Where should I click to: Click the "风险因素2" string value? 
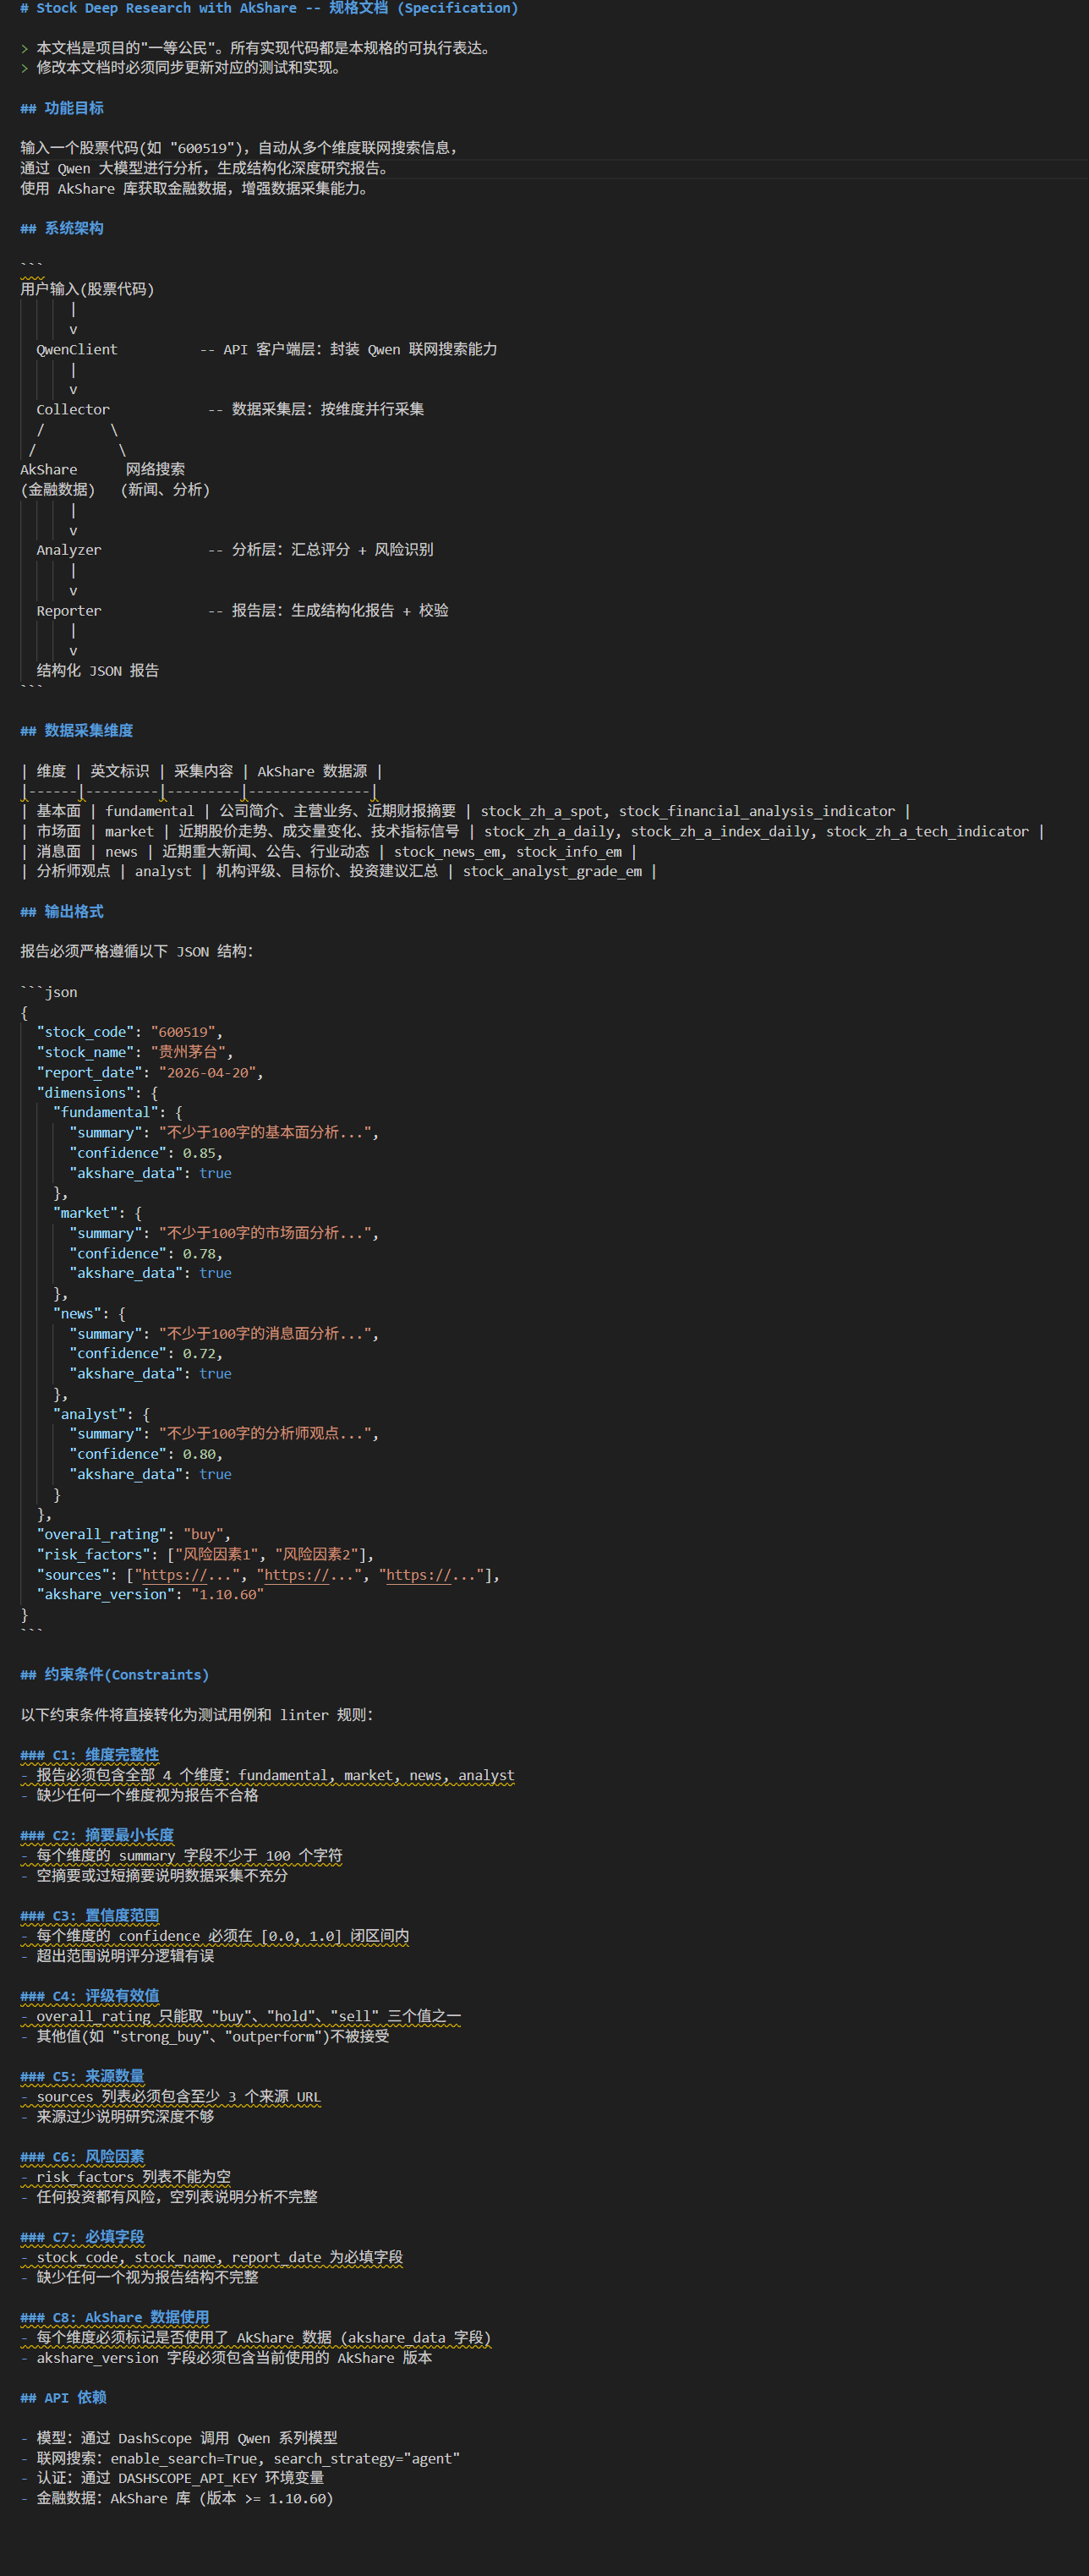(x=316, y=1554)
